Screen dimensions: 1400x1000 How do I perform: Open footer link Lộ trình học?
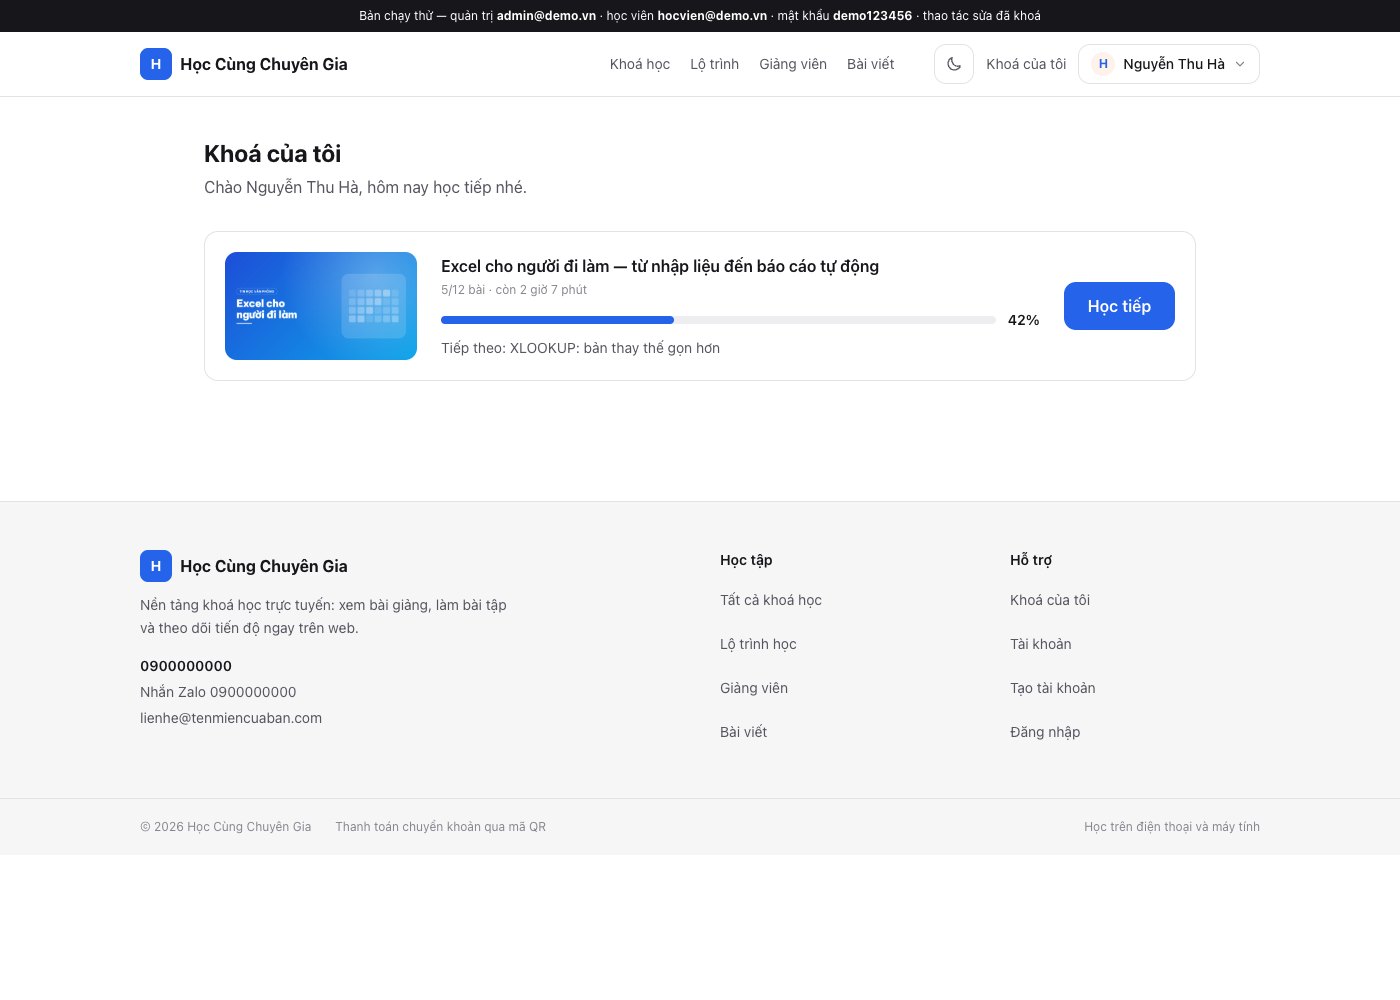click(x=758, y=644)
